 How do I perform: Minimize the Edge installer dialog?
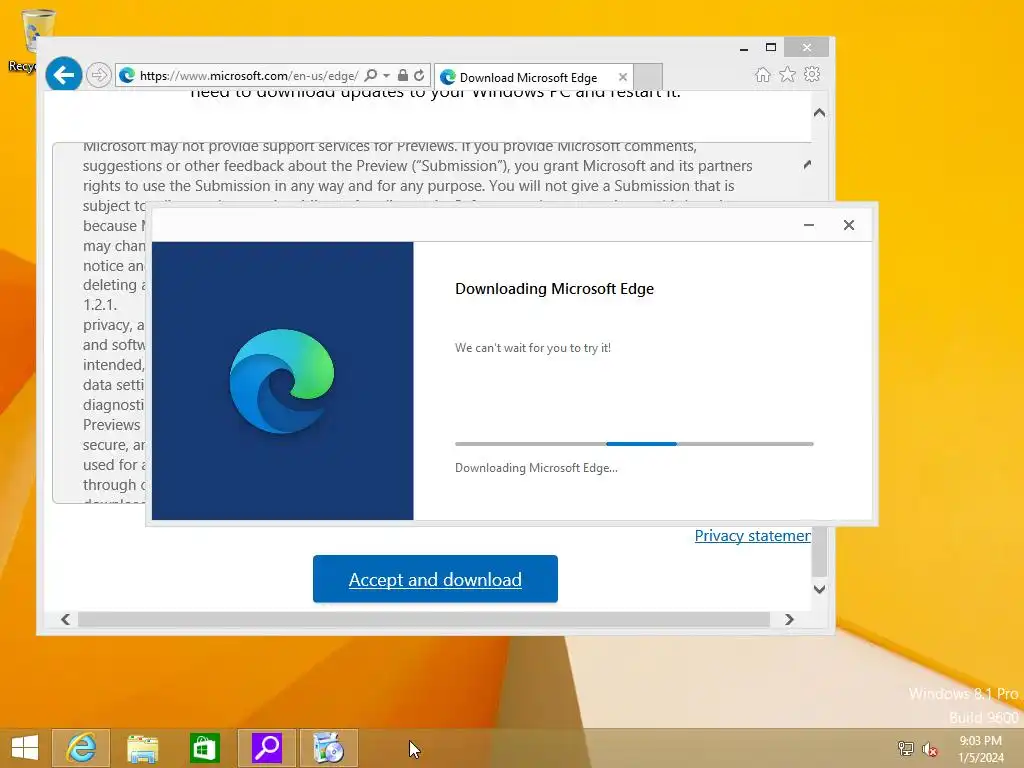click(x=808, y=225)
